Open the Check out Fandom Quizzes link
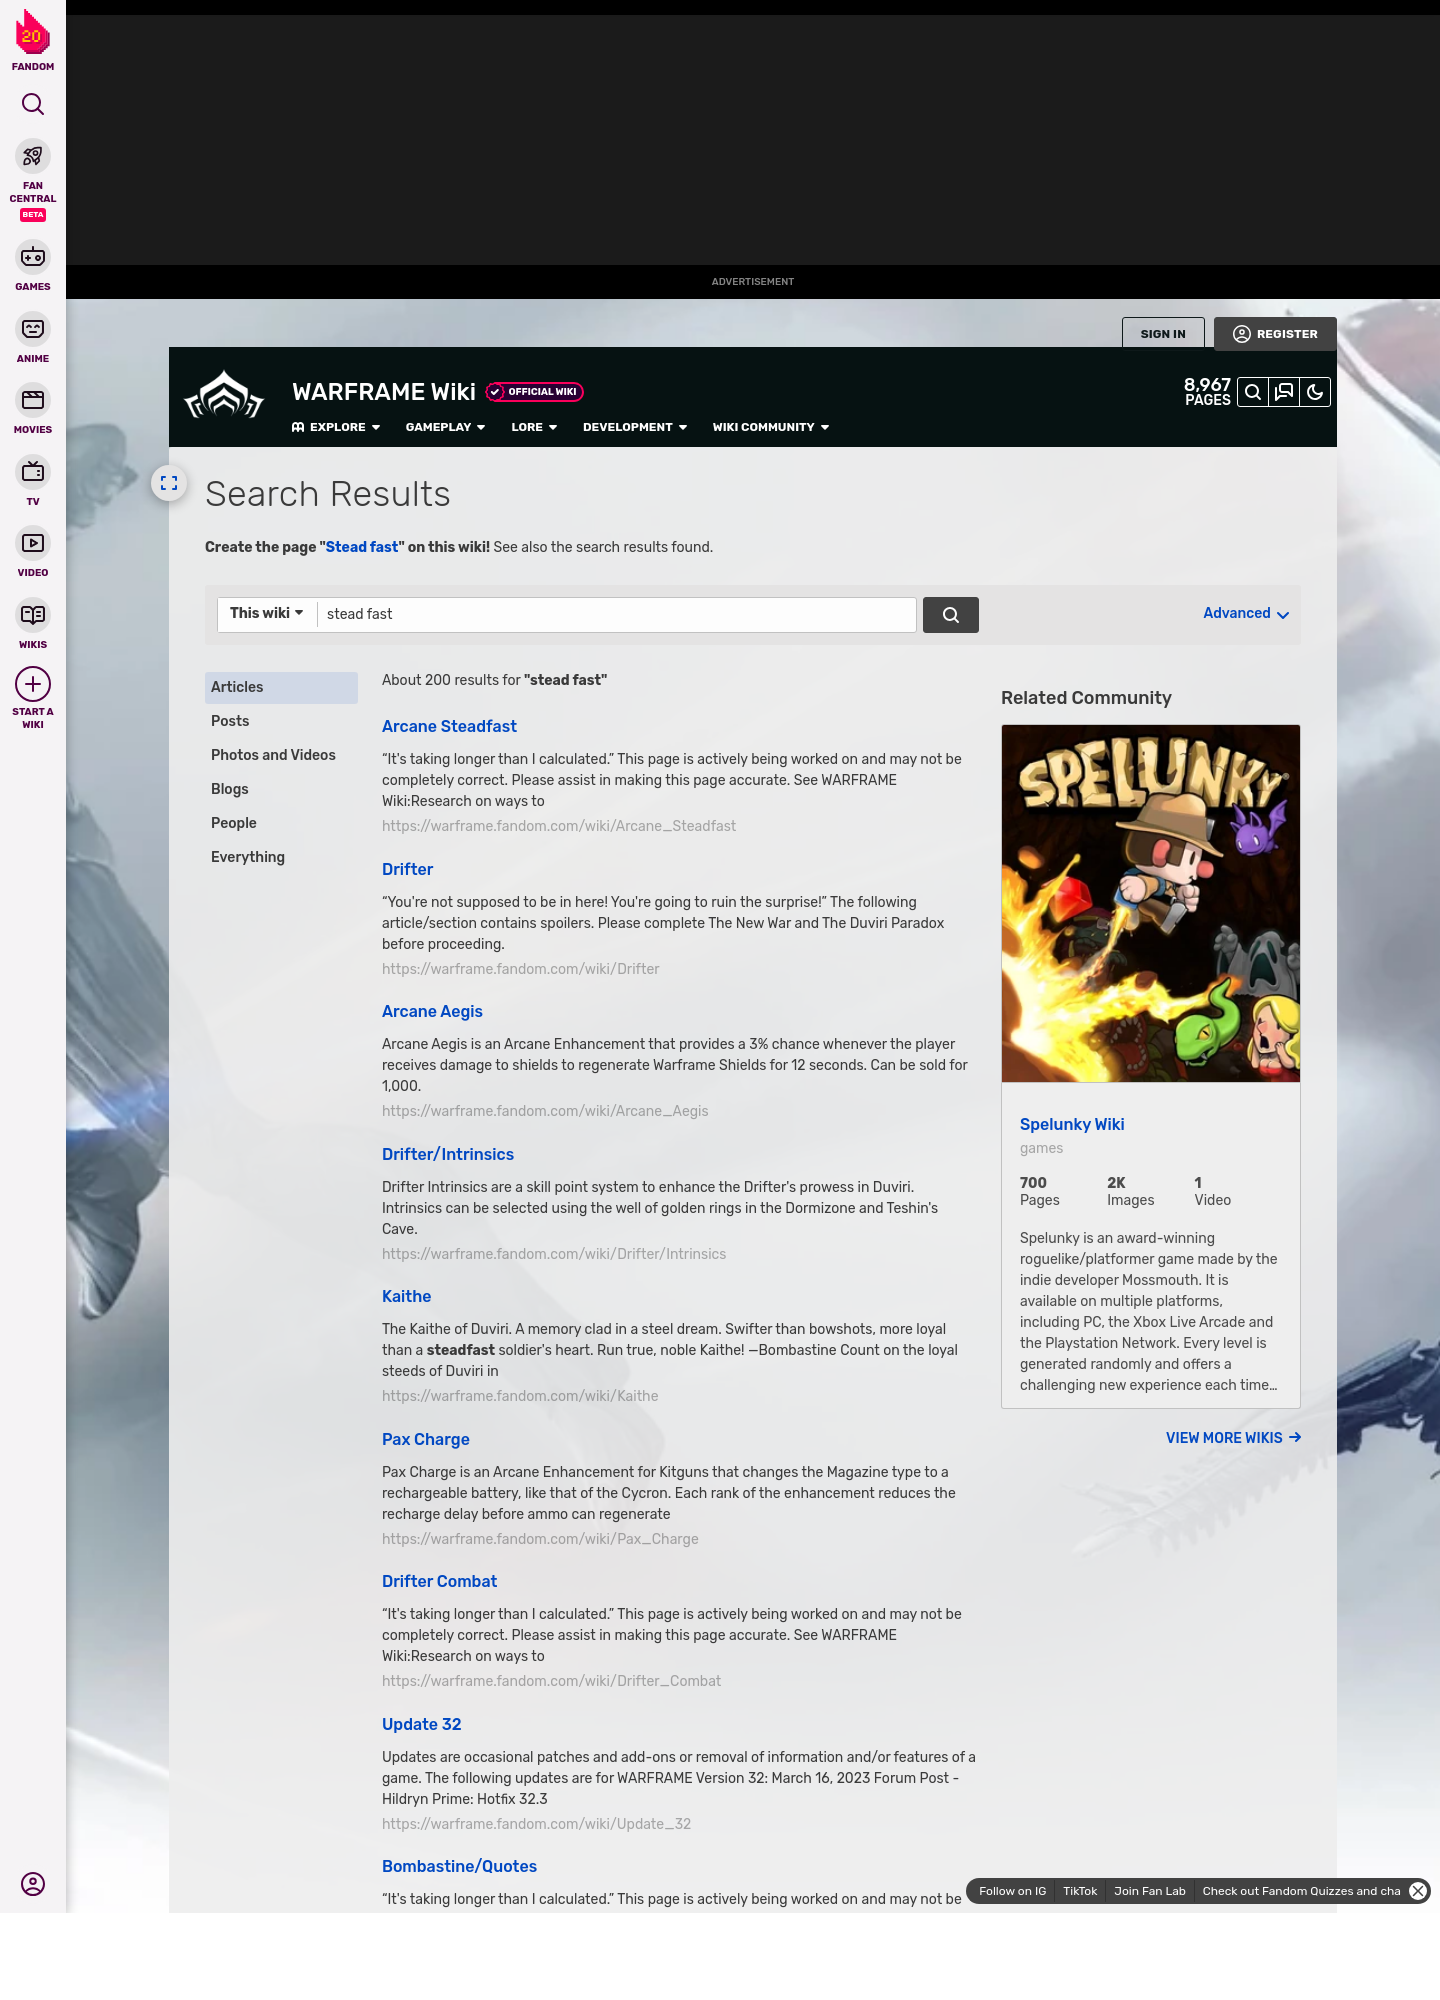Image resolution: width=1440 pixels, height=2000 pixels. click(x=1301, y=1891)
